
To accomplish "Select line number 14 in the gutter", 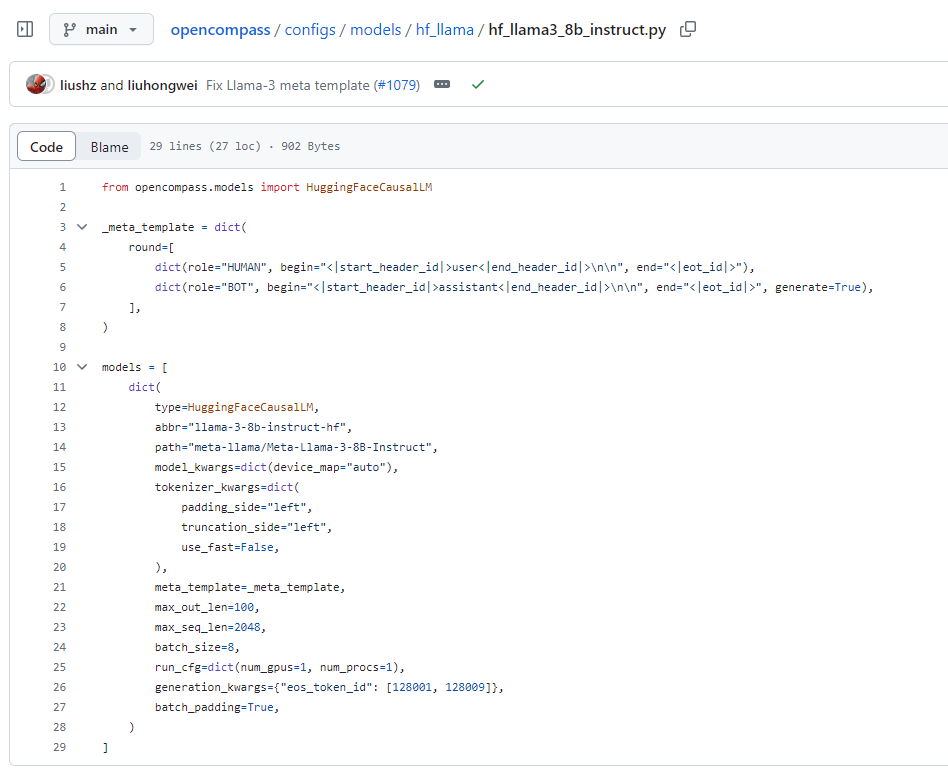I will (x=60, y=447).
